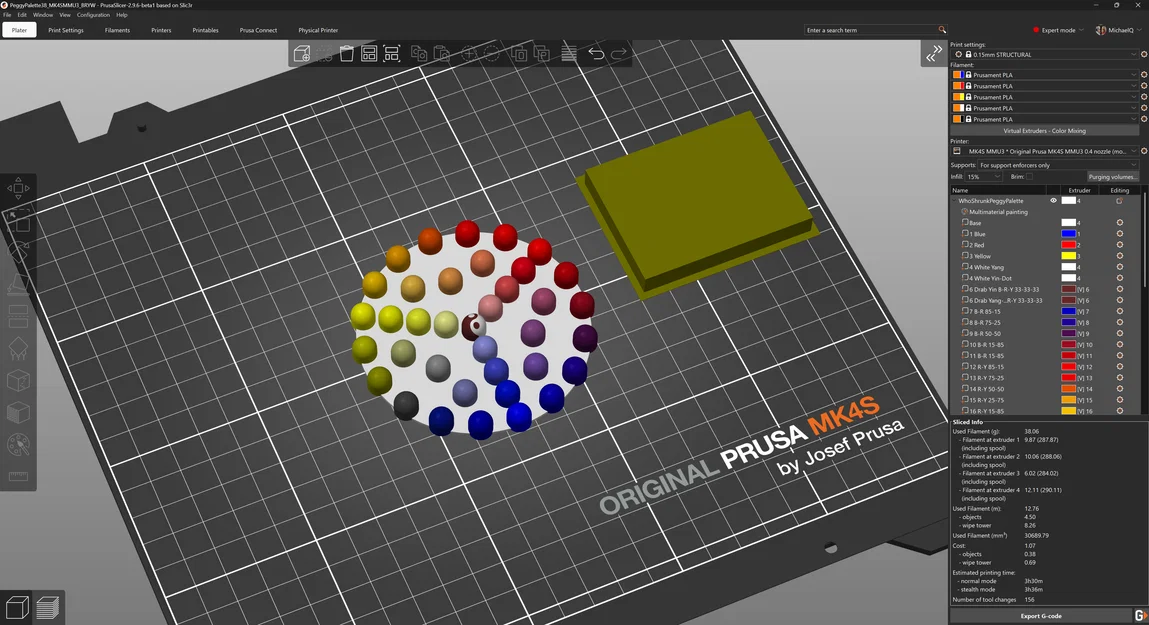Open the Variable layer height tool

569,53
